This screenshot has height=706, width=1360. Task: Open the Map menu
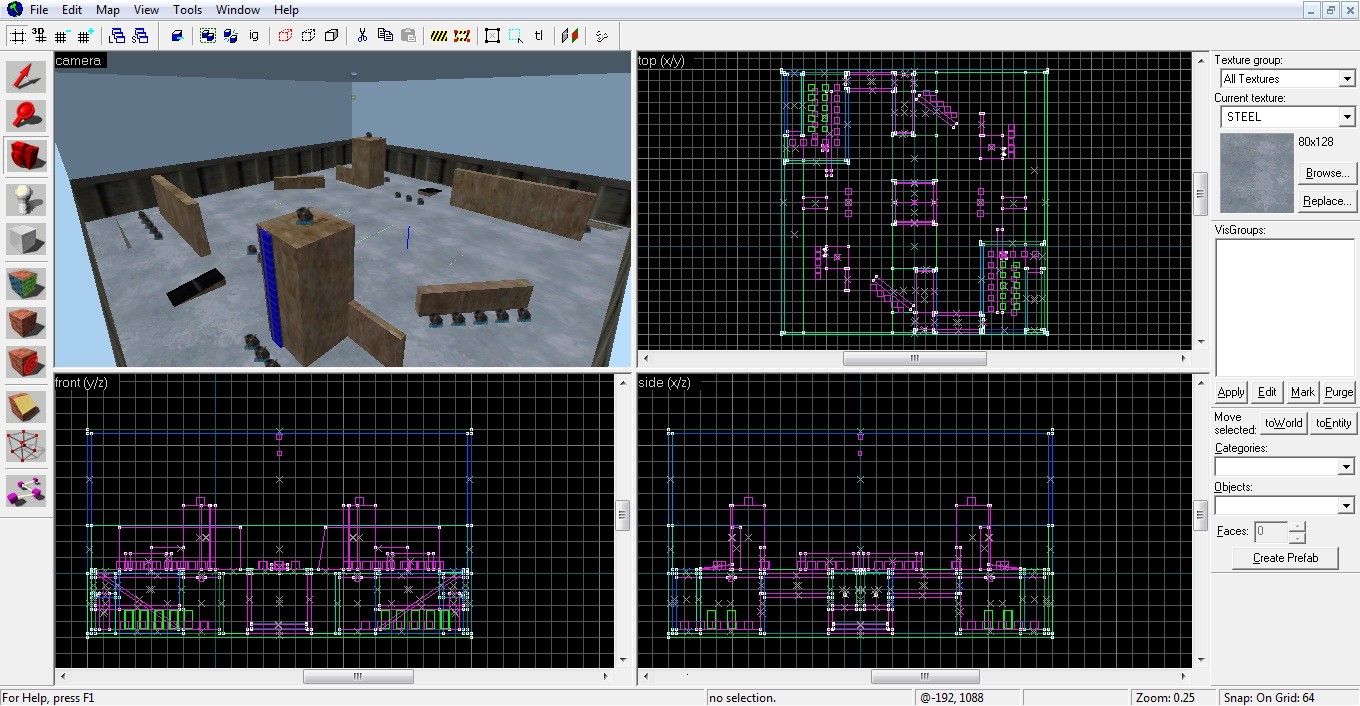(108, 10)
